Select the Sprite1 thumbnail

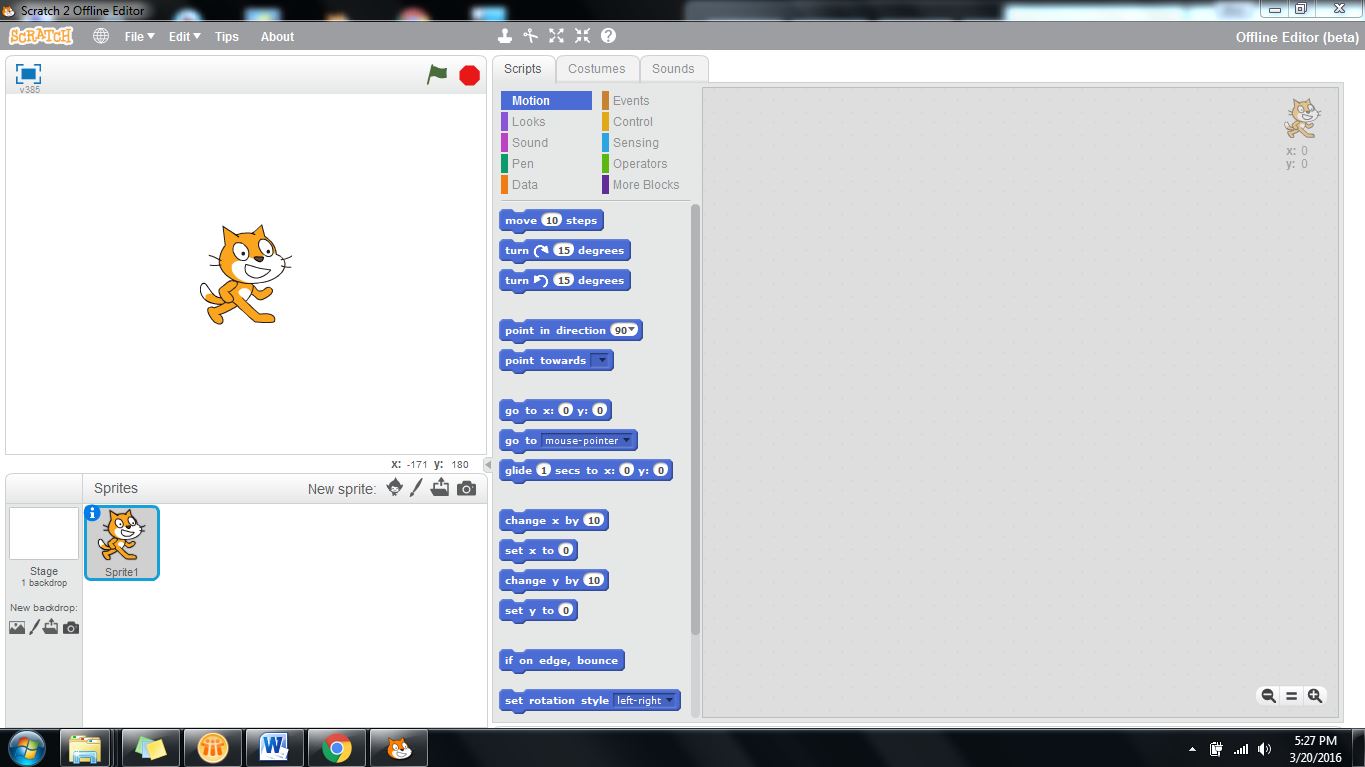click(x=122, y=542)
